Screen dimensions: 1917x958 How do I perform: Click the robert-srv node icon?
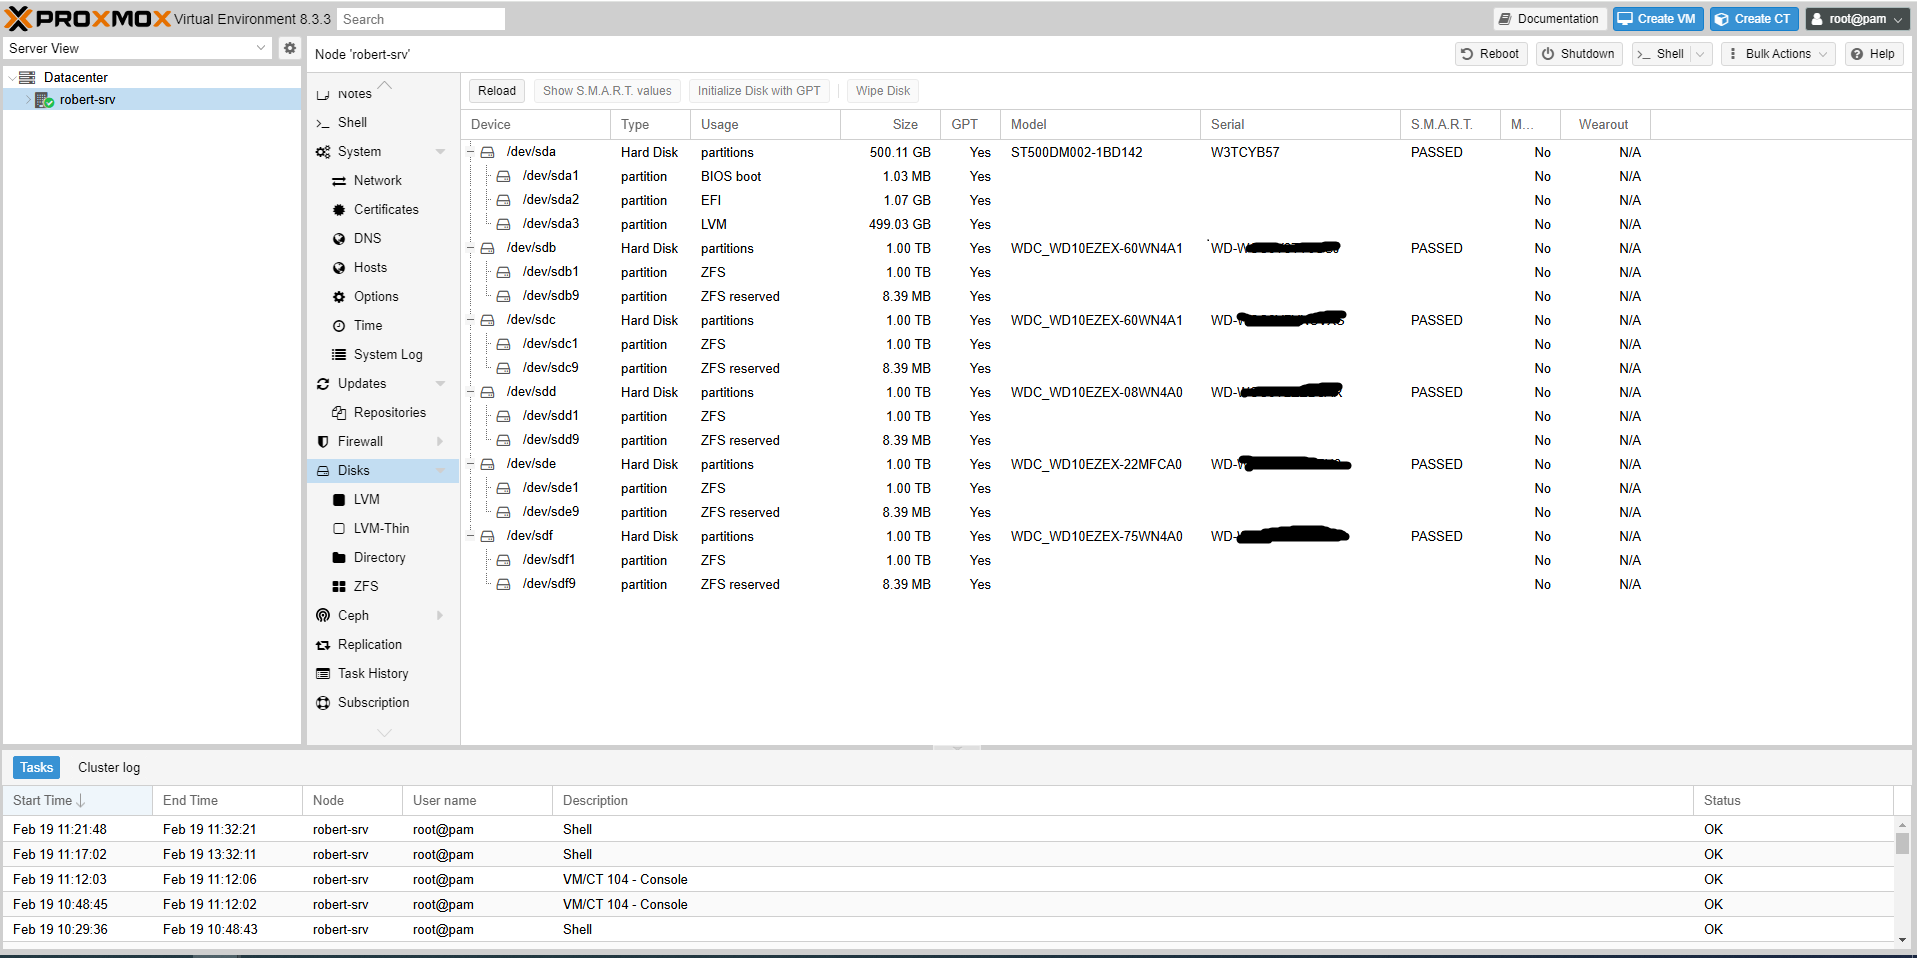pyautogui.click(x=44, y=100)
